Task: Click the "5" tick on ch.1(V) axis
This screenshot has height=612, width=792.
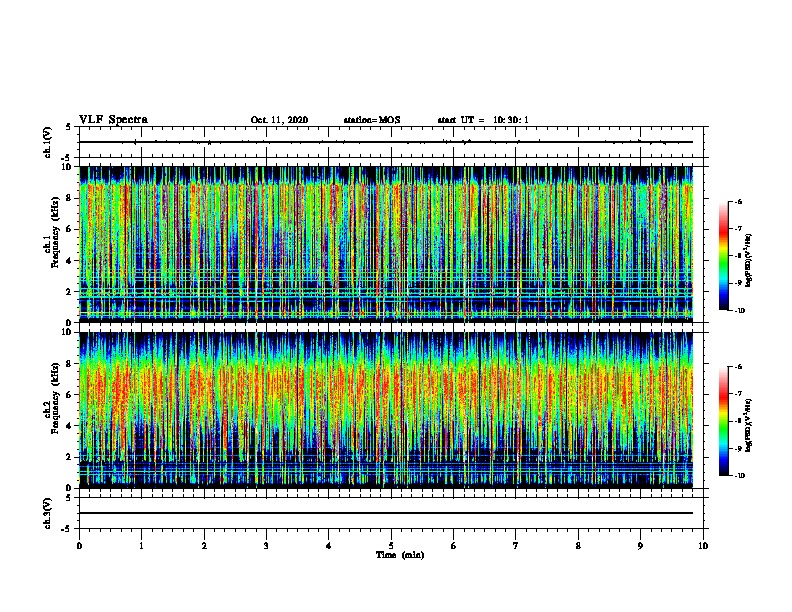Action: [x=70, y=127]
